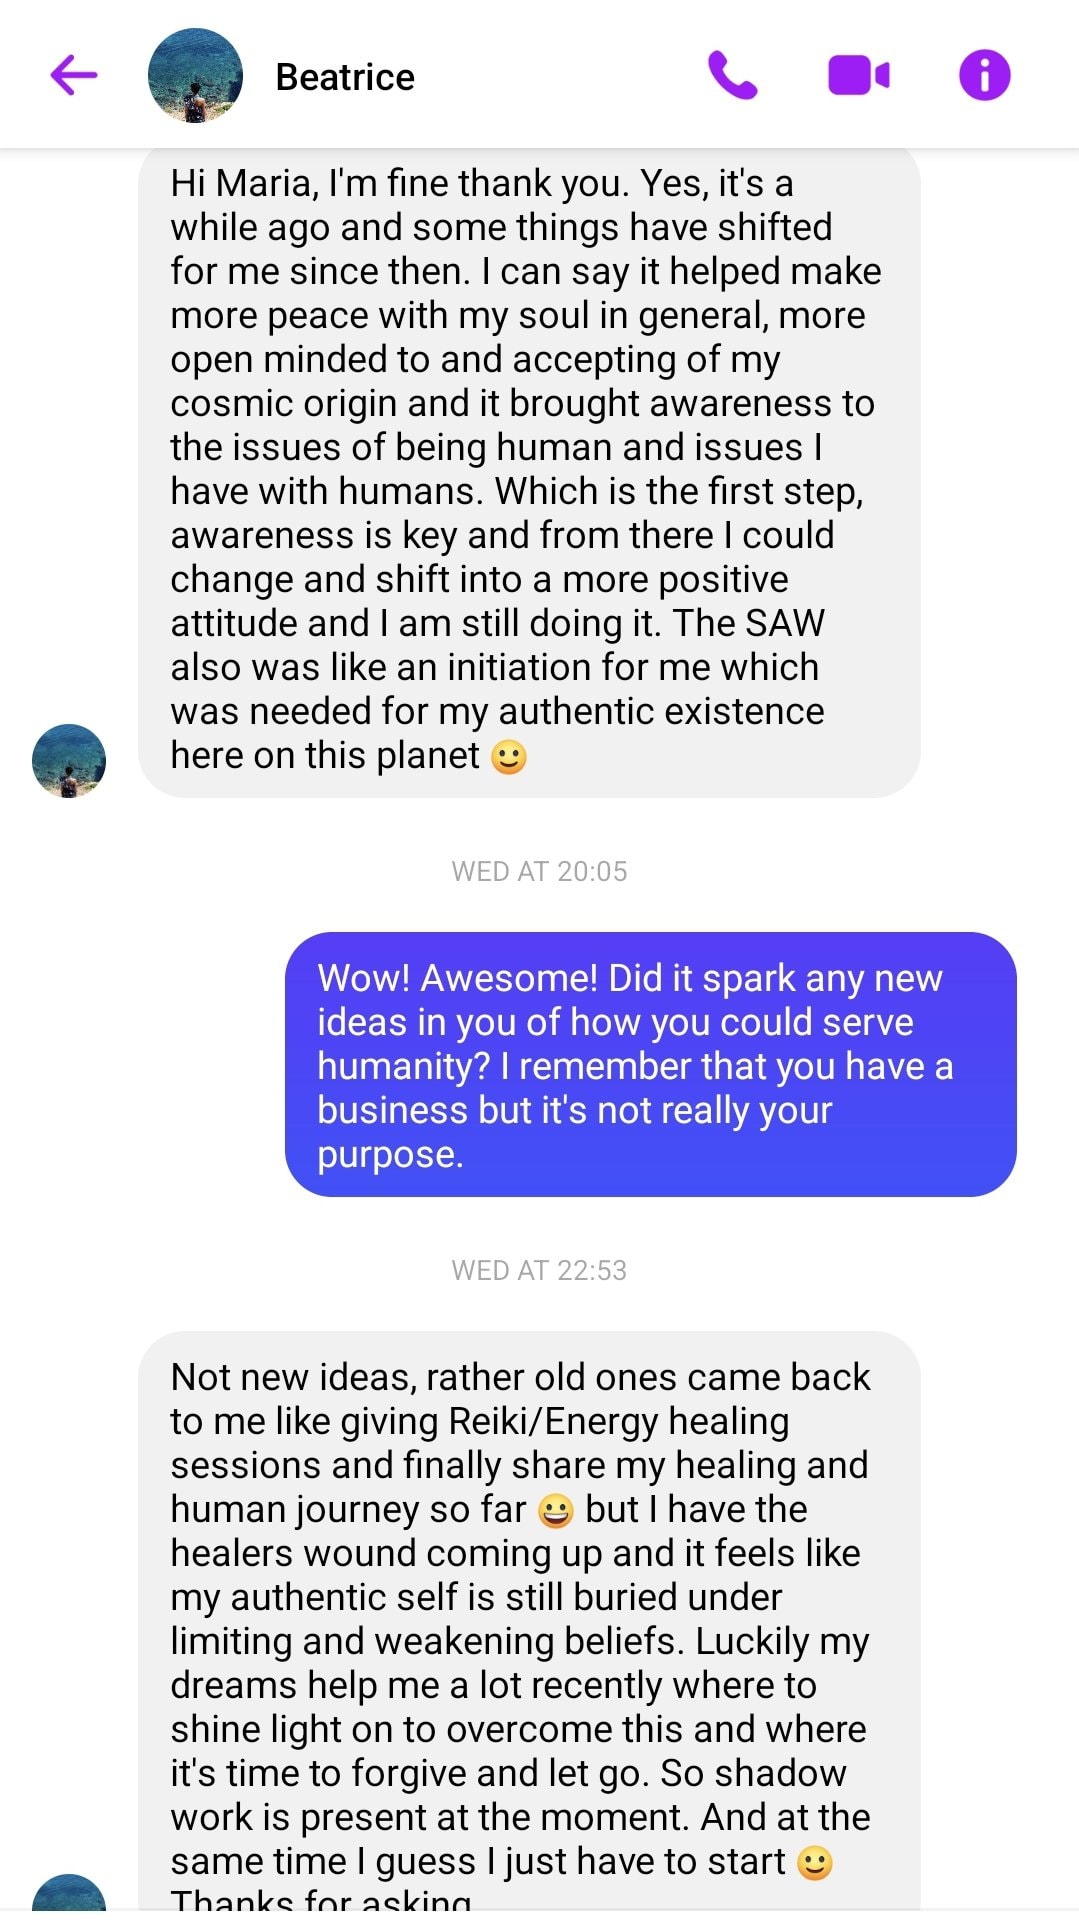Open conversation info panel
This screenshot has width=1079, height=1932.
[x=984, y=75]
